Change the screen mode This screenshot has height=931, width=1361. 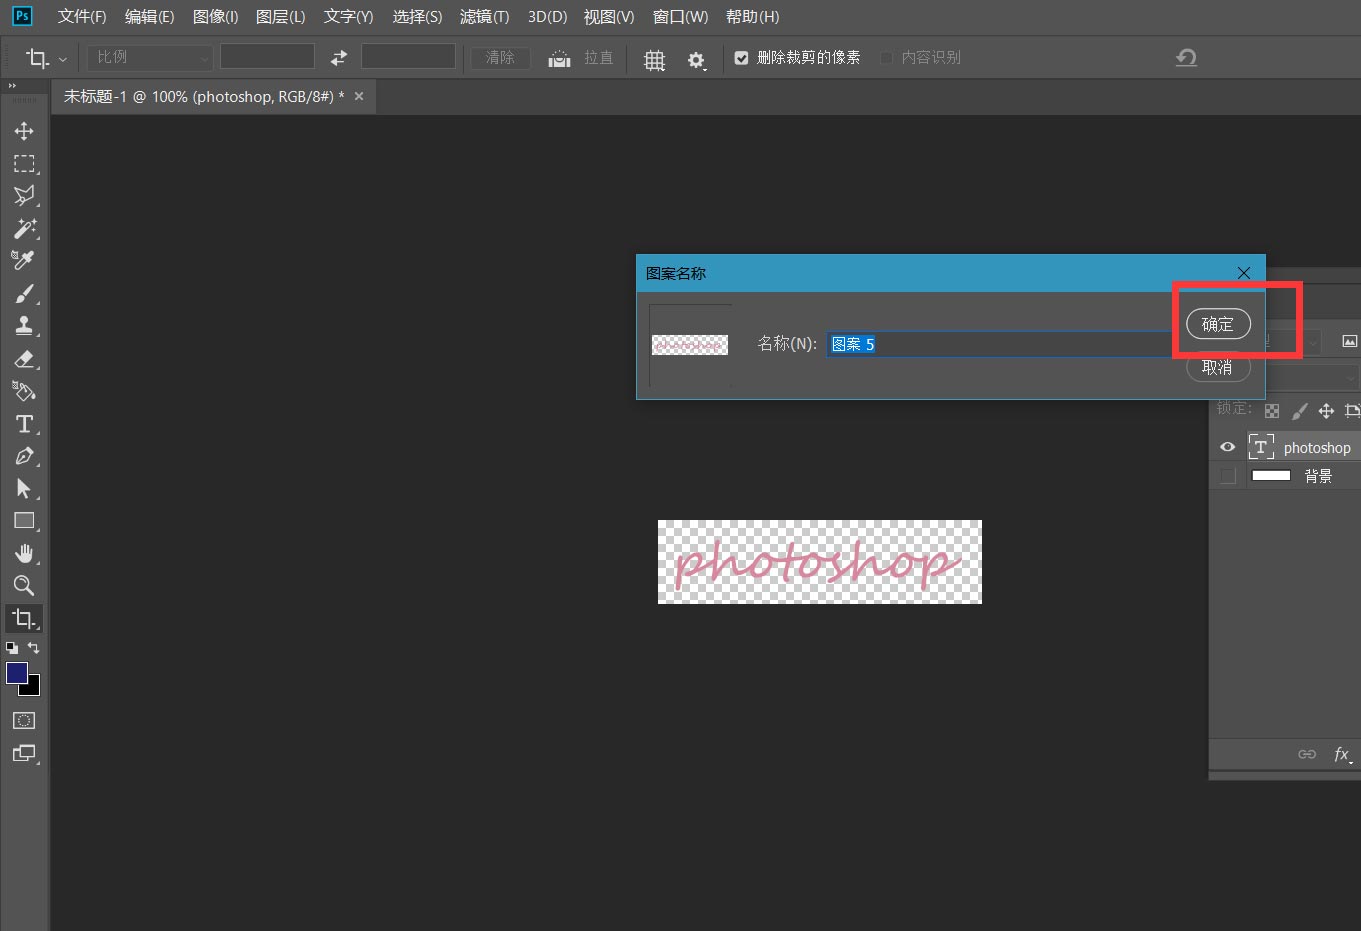[x=24, y=753]
